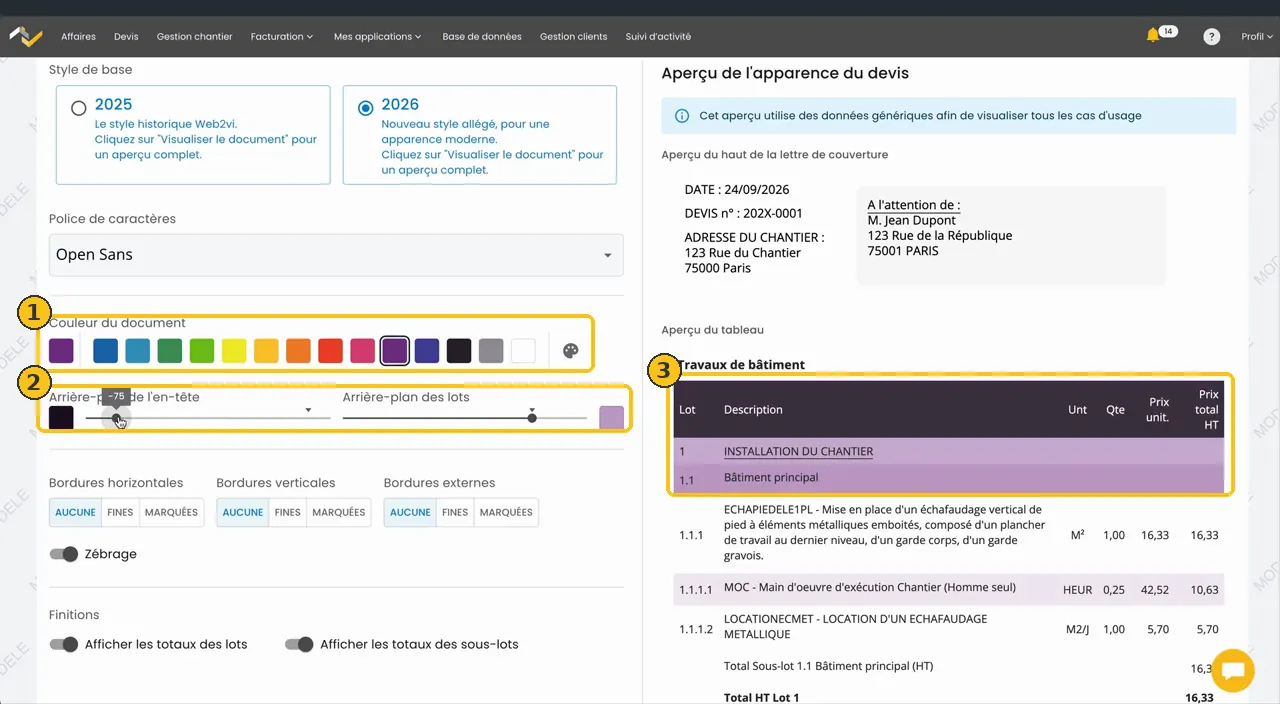Click the info icon in preview banner
1280x704 pixels.
point(682,116)
